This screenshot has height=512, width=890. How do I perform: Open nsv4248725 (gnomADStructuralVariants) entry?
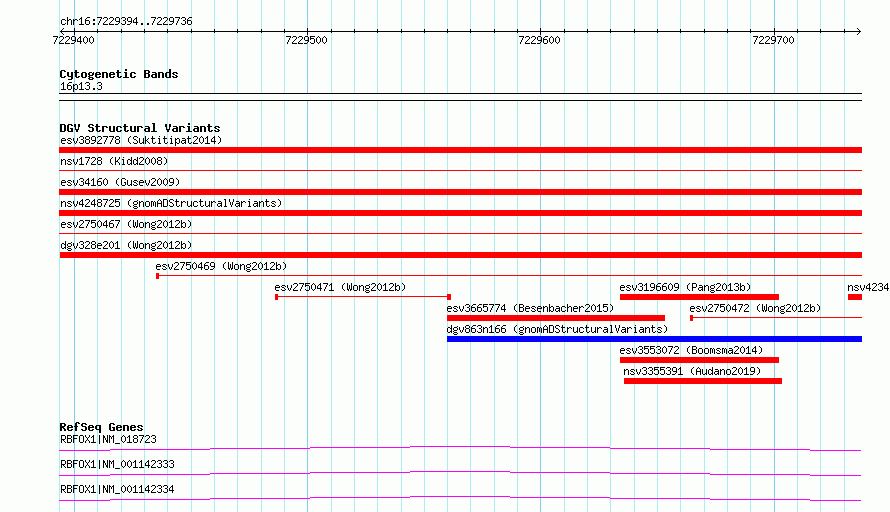pyautogui.click(x=460, y=213)
